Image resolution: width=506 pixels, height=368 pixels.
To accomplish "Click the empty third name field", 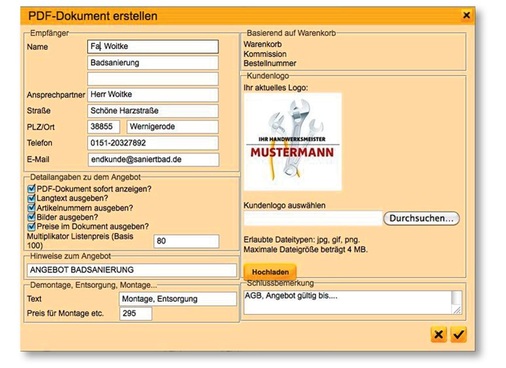I will 153,79.
